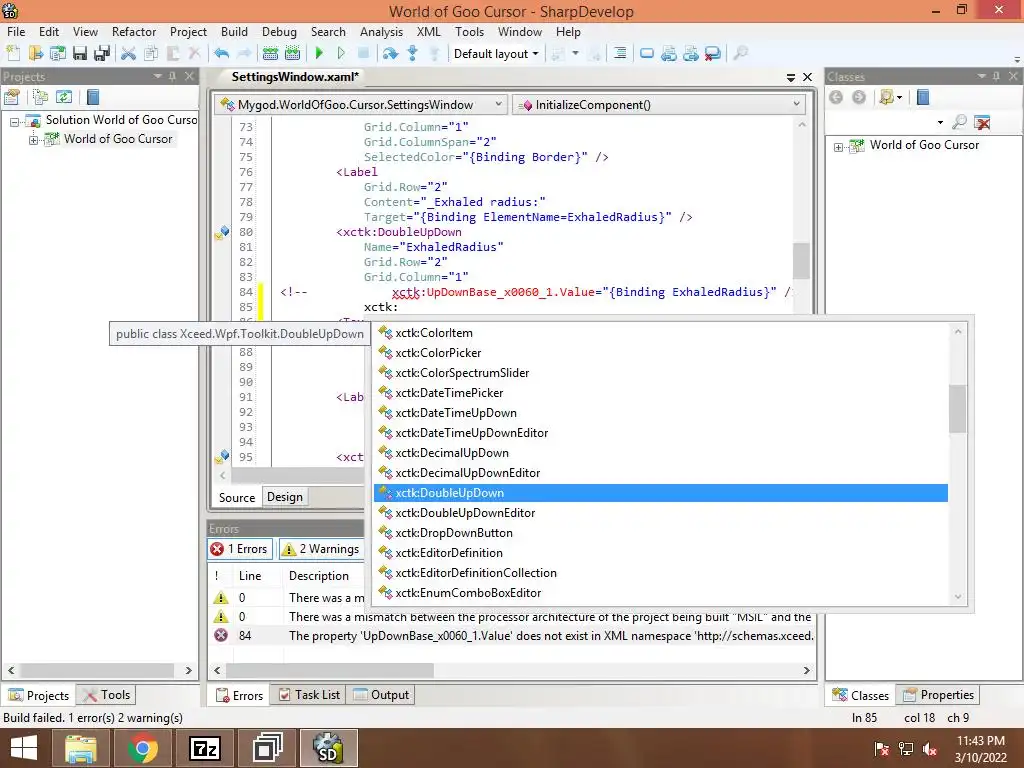Select xctk:DropDownButton in completion list
The image size is (1024, 768).
pos(661,533)
